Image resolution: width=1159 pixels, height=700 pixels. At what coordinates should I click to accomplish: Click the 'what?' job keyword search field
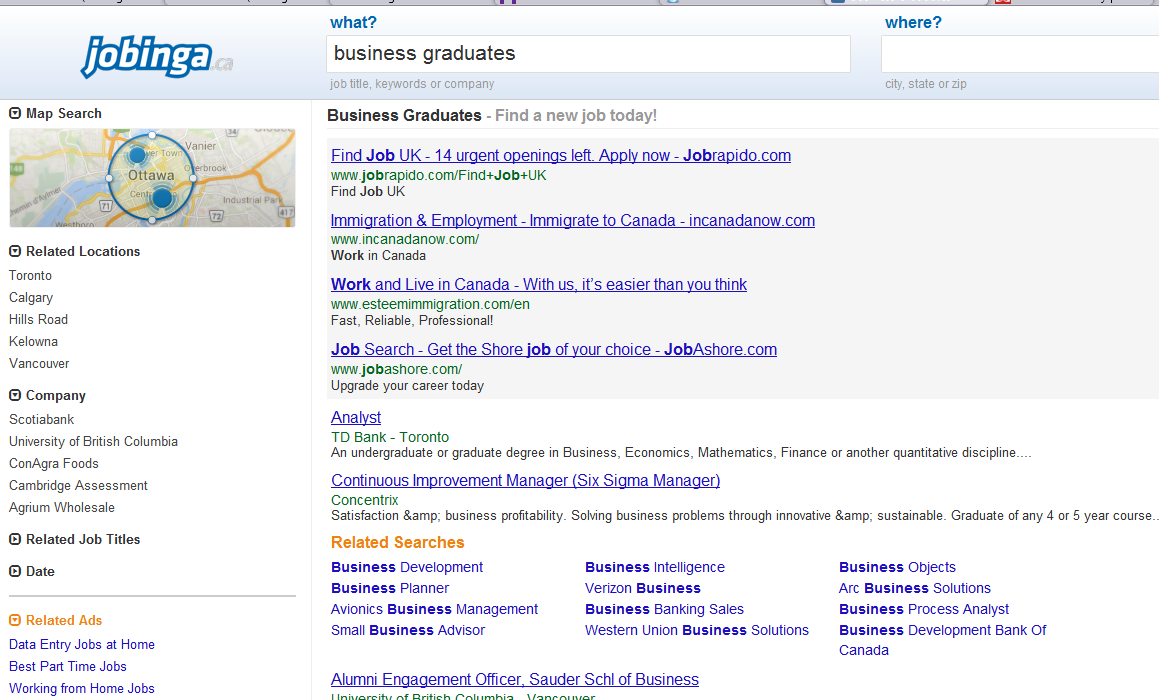click(588, 54)
